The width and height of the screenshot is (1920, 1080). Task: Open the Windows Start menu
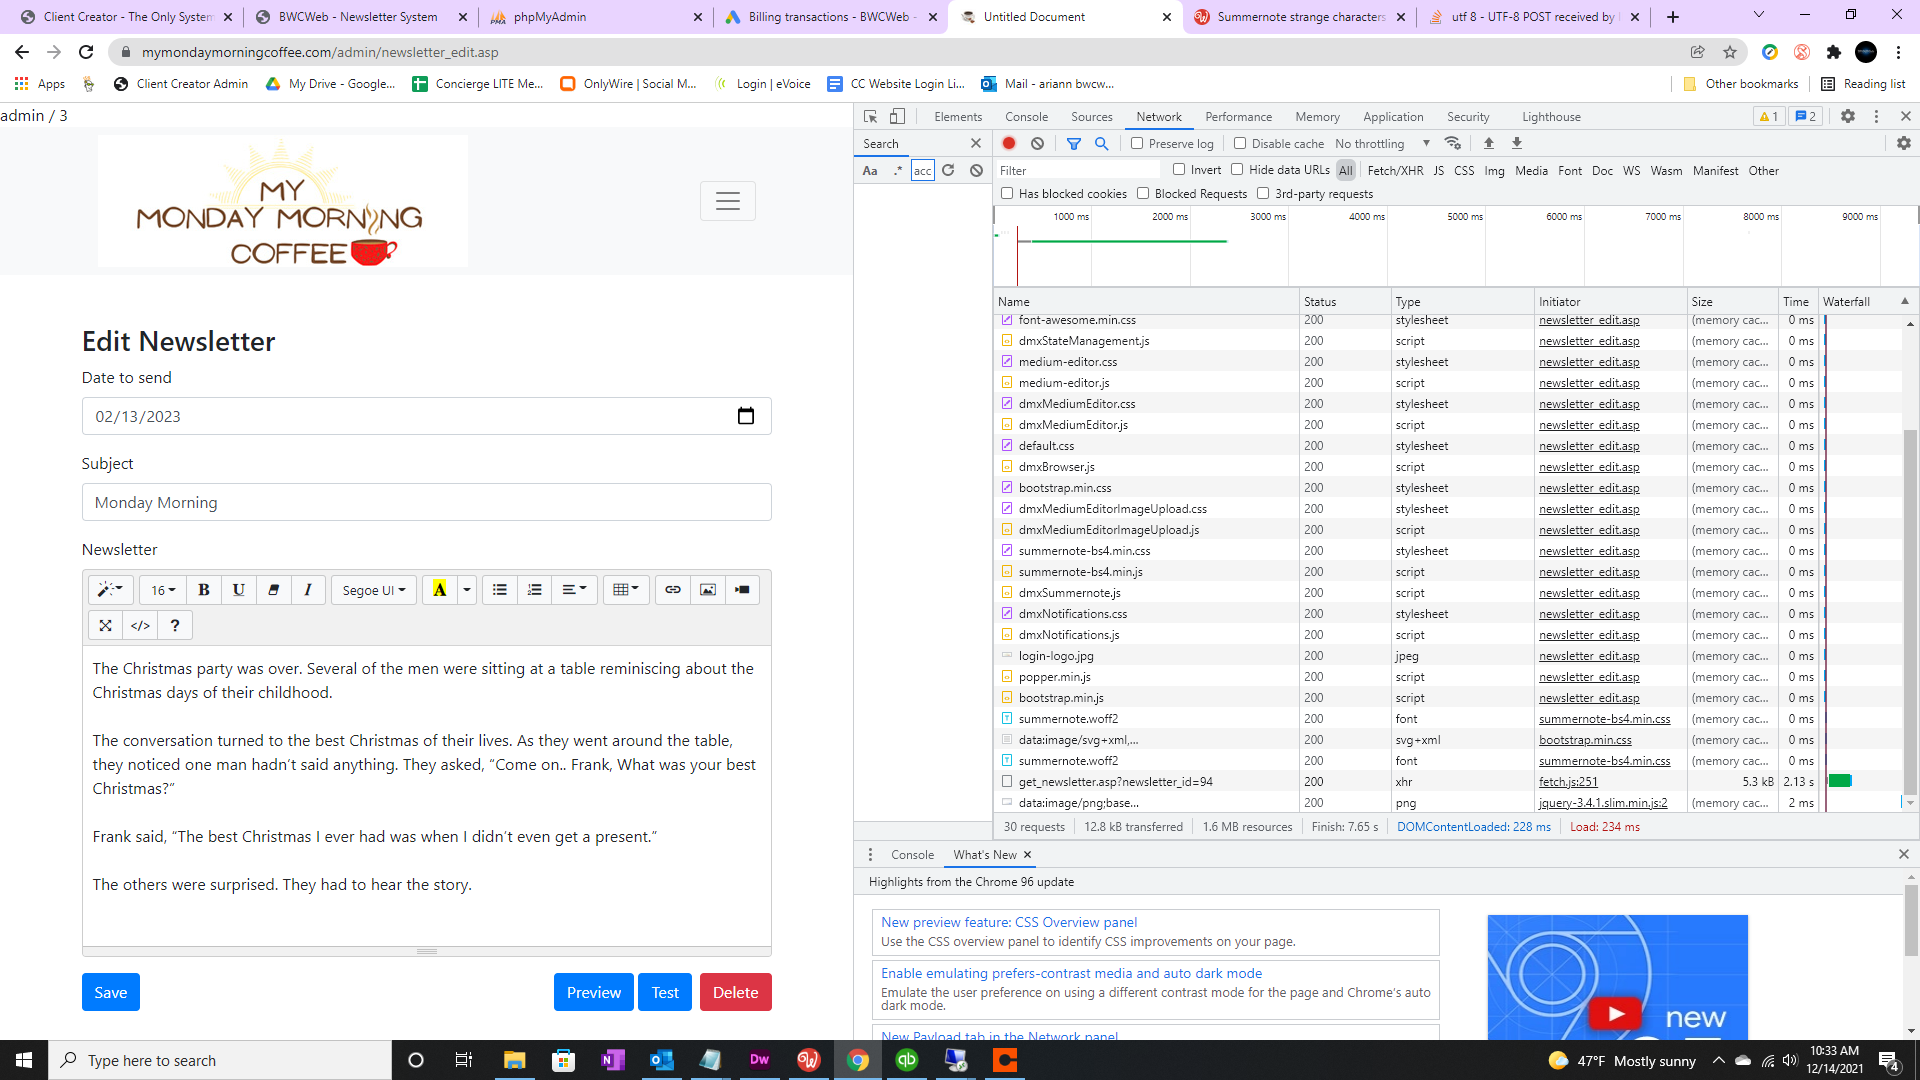pyautogui.click(x=24, y=1060)
